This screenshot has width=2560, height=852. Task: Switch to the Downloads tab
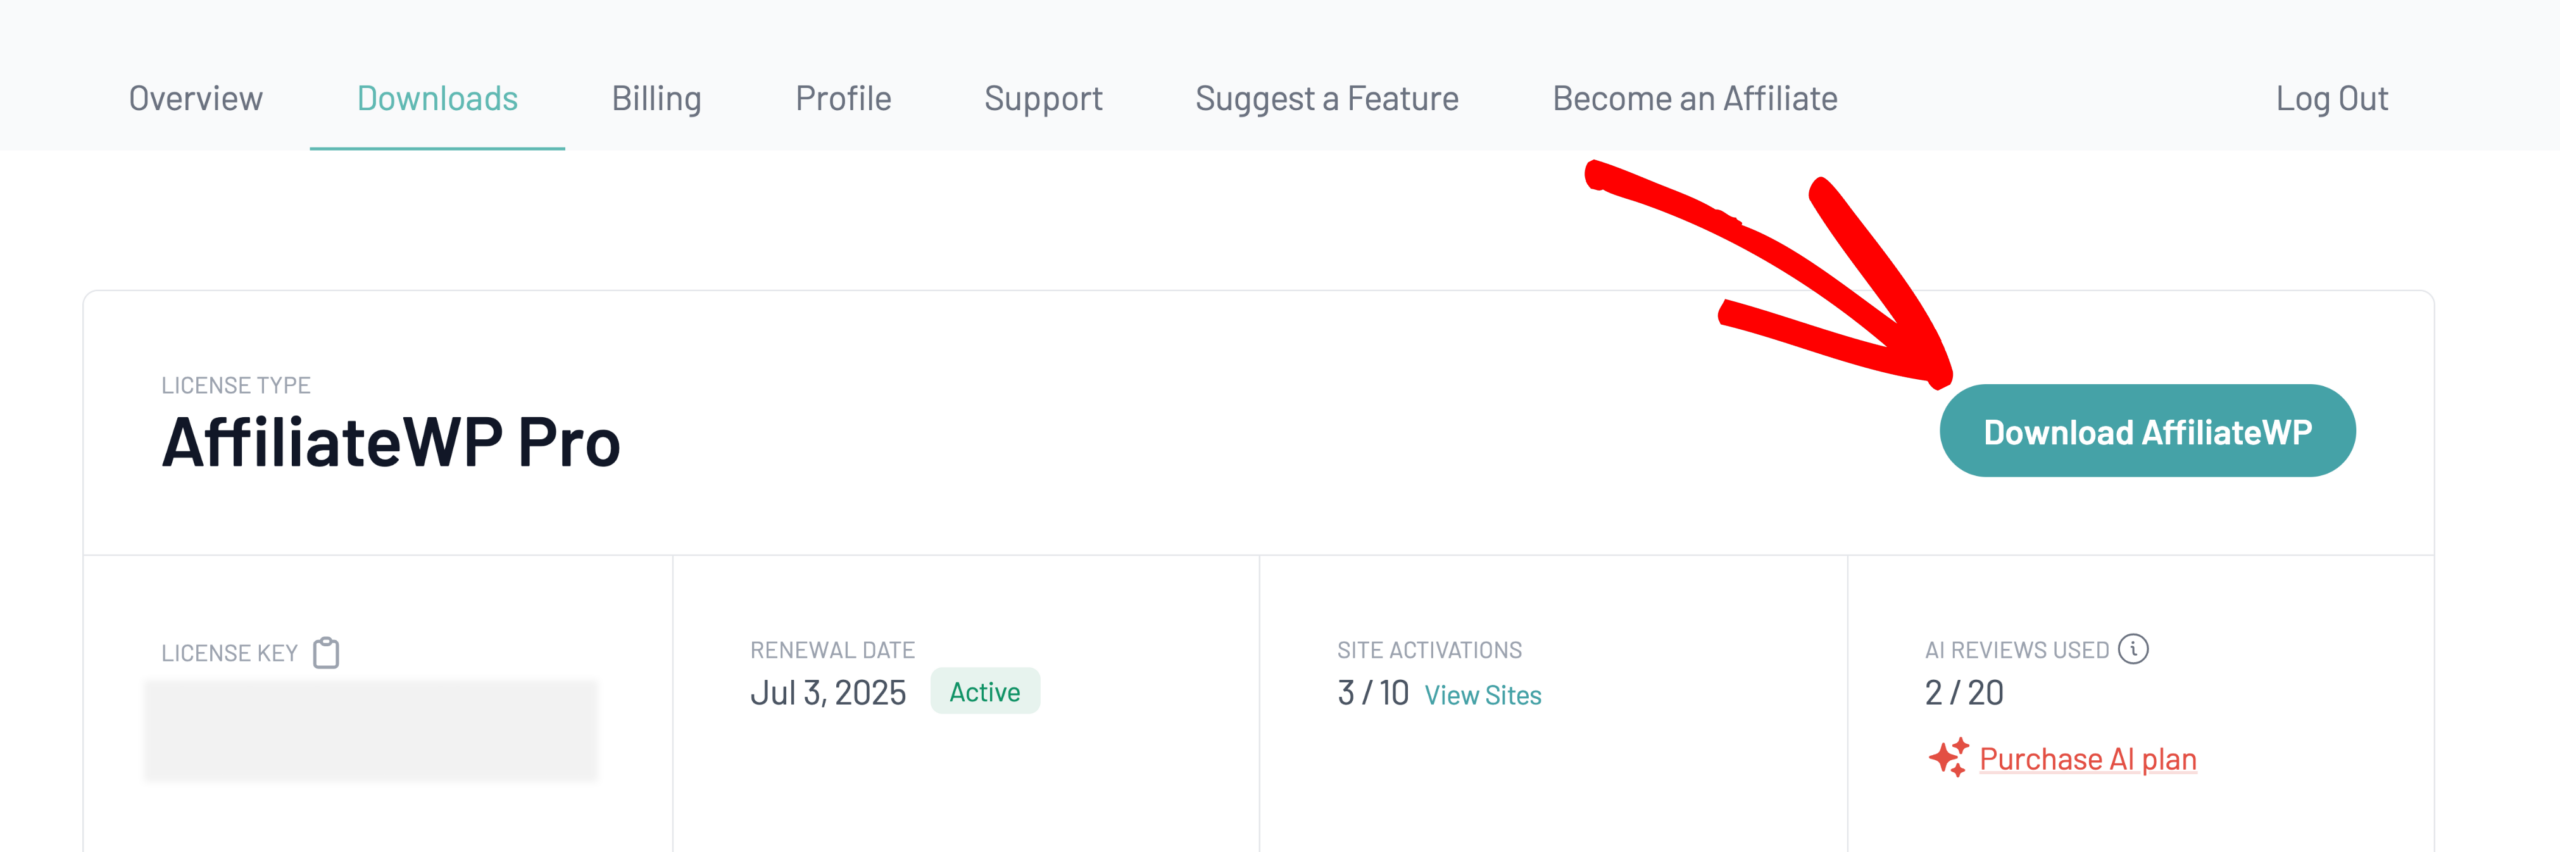pos(438,98)
